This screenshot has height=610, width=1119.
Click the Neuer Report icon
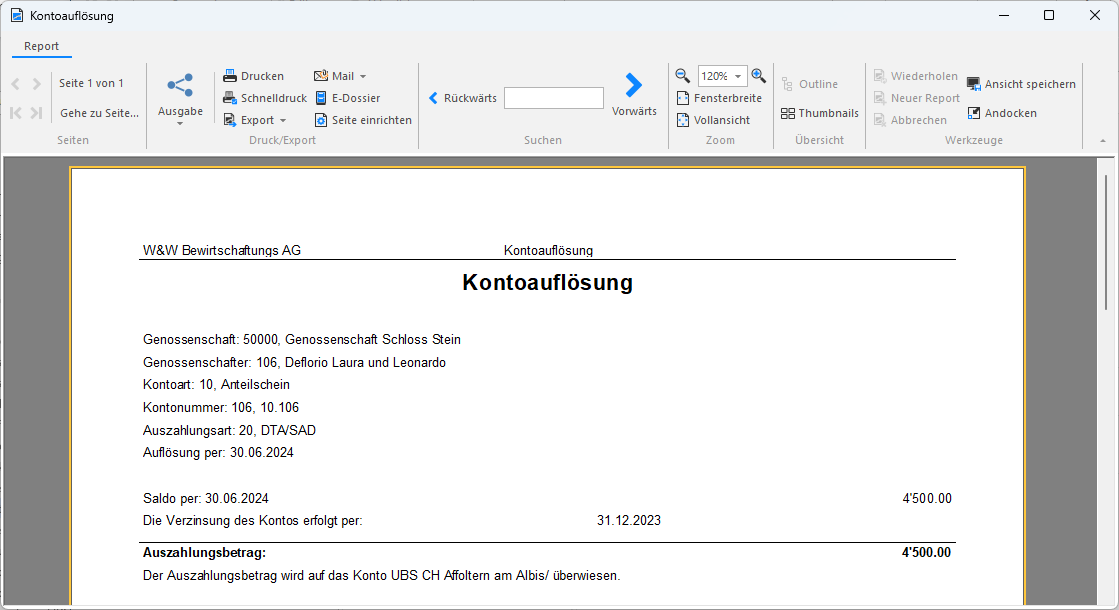click(x=880, y=98)
